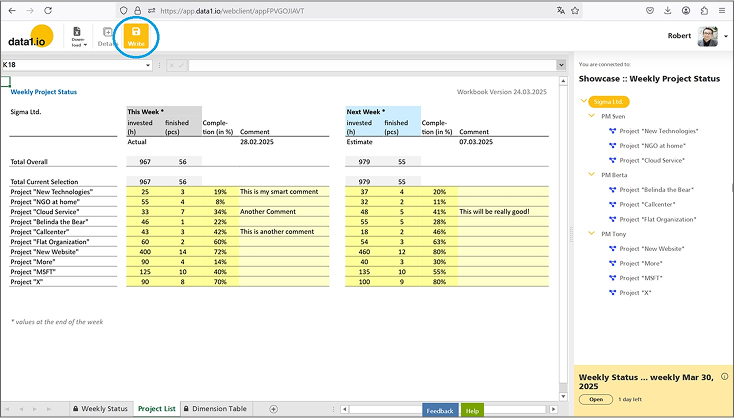Collapse the PM Sven tree branch
734x418 pixels.
click(592, 116)
